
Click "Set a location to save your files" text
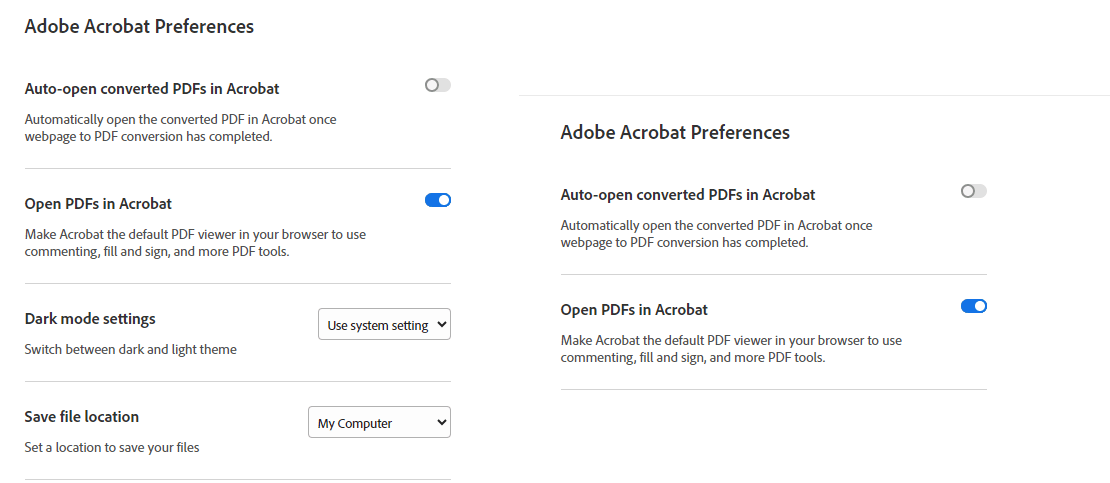[x=112, y=448]
